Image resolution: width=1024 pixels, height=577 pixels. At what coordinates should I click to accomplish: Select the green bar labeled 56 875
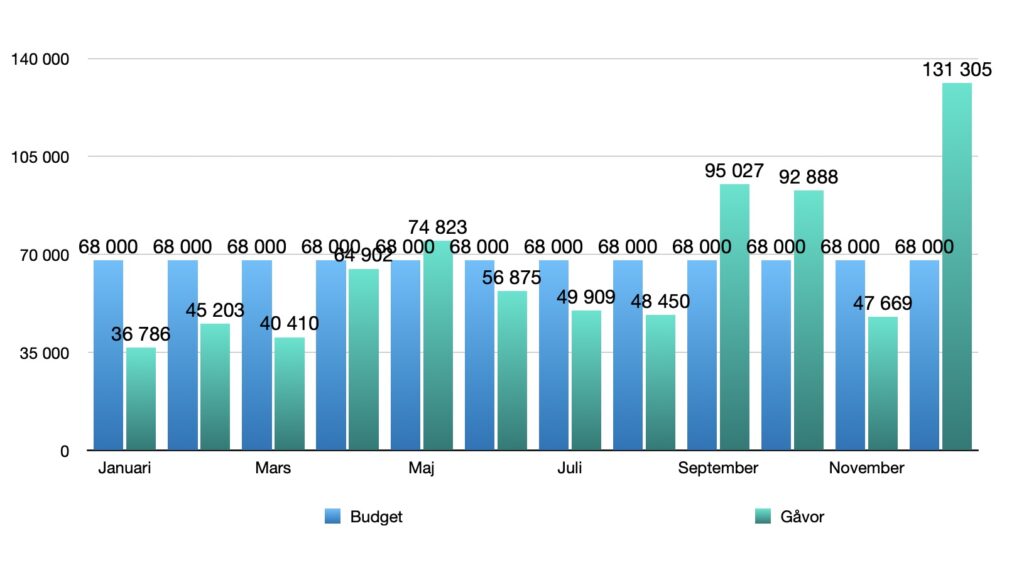pos(511,372)
